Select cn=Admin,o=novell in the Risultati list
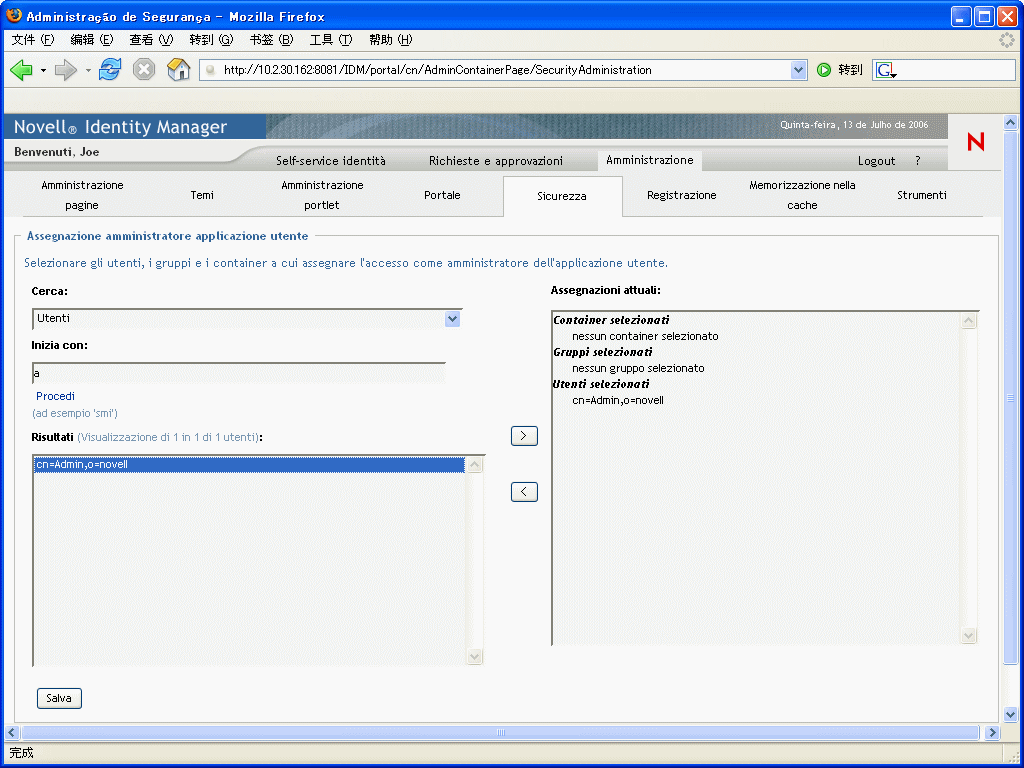Image resolution: width=1024 pixels, height=768 pixels. (x=249, y=464)
